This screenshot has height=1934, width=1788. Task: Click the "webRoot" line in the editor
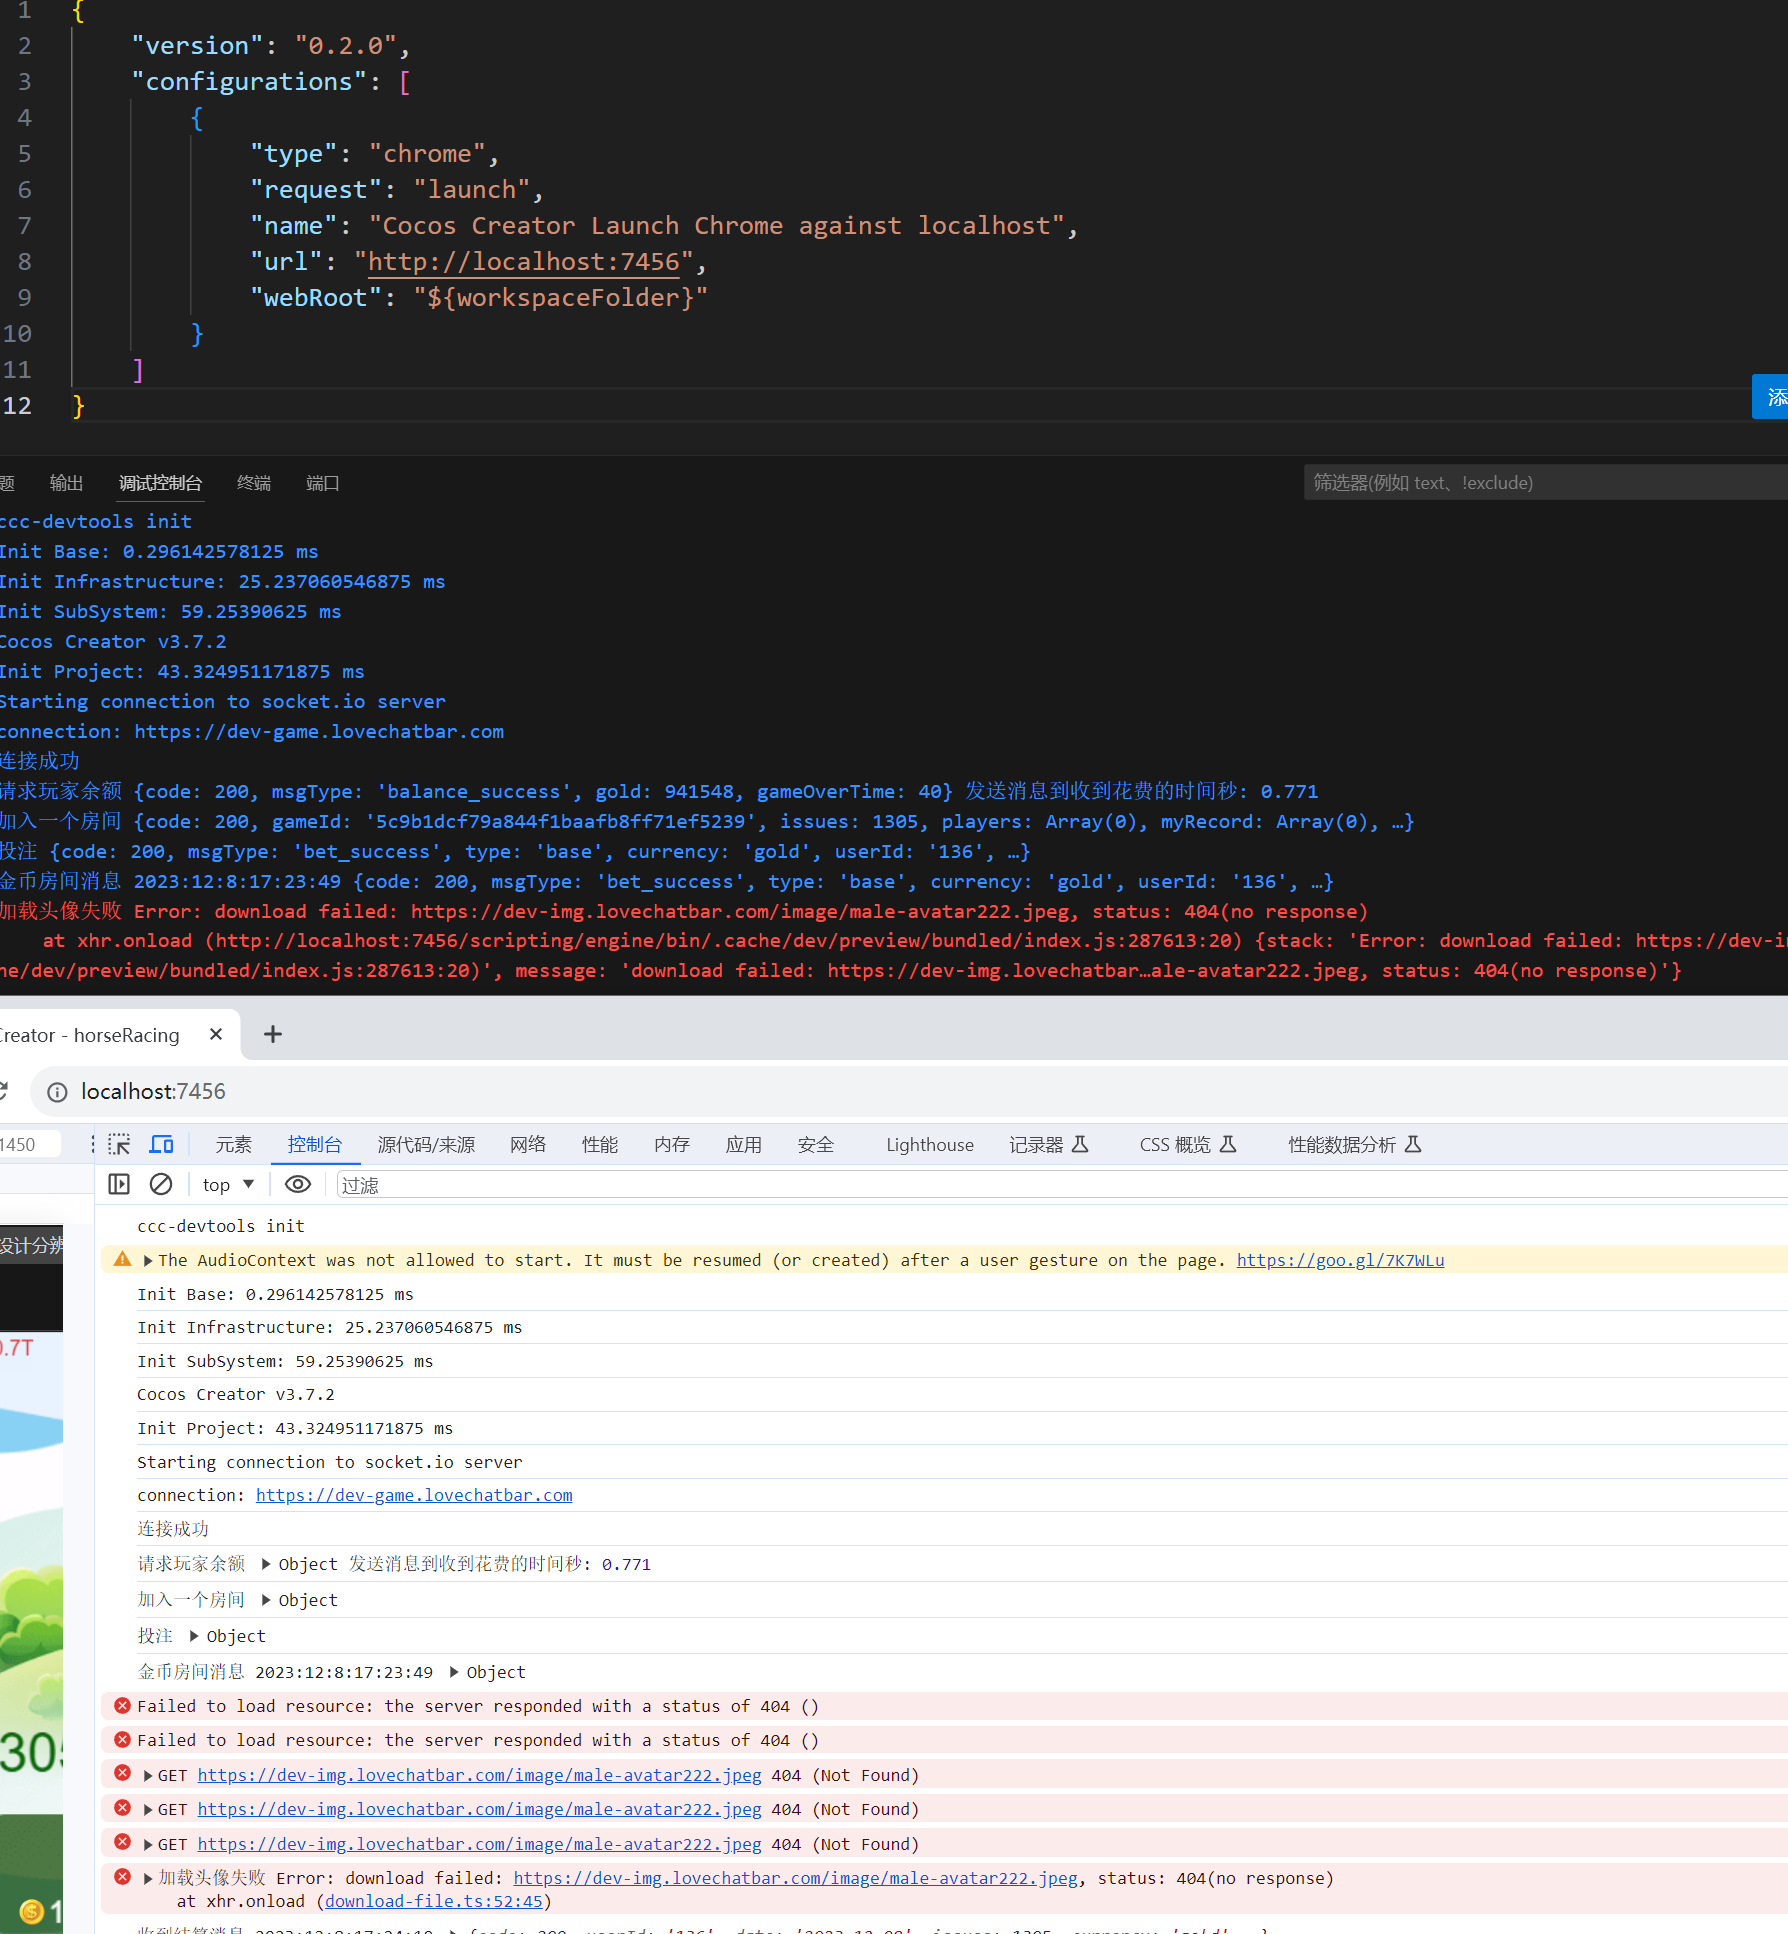tap(479, 298)
